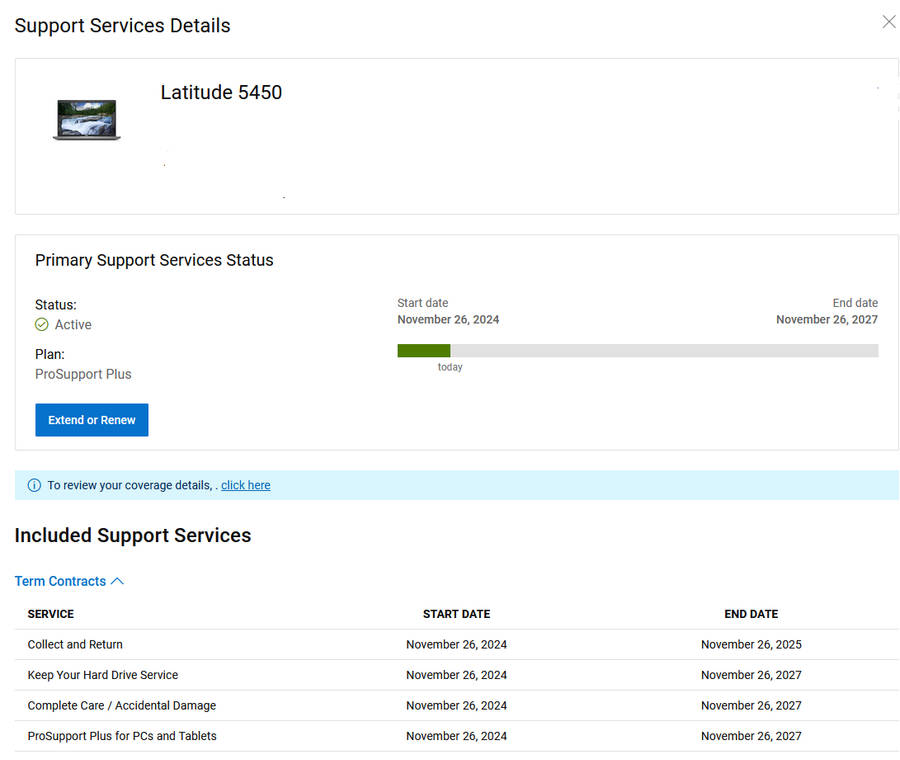Click the November 26, 2025 end date
The image size is (900, 760).
pyautogui.click(x=751, y=645)
